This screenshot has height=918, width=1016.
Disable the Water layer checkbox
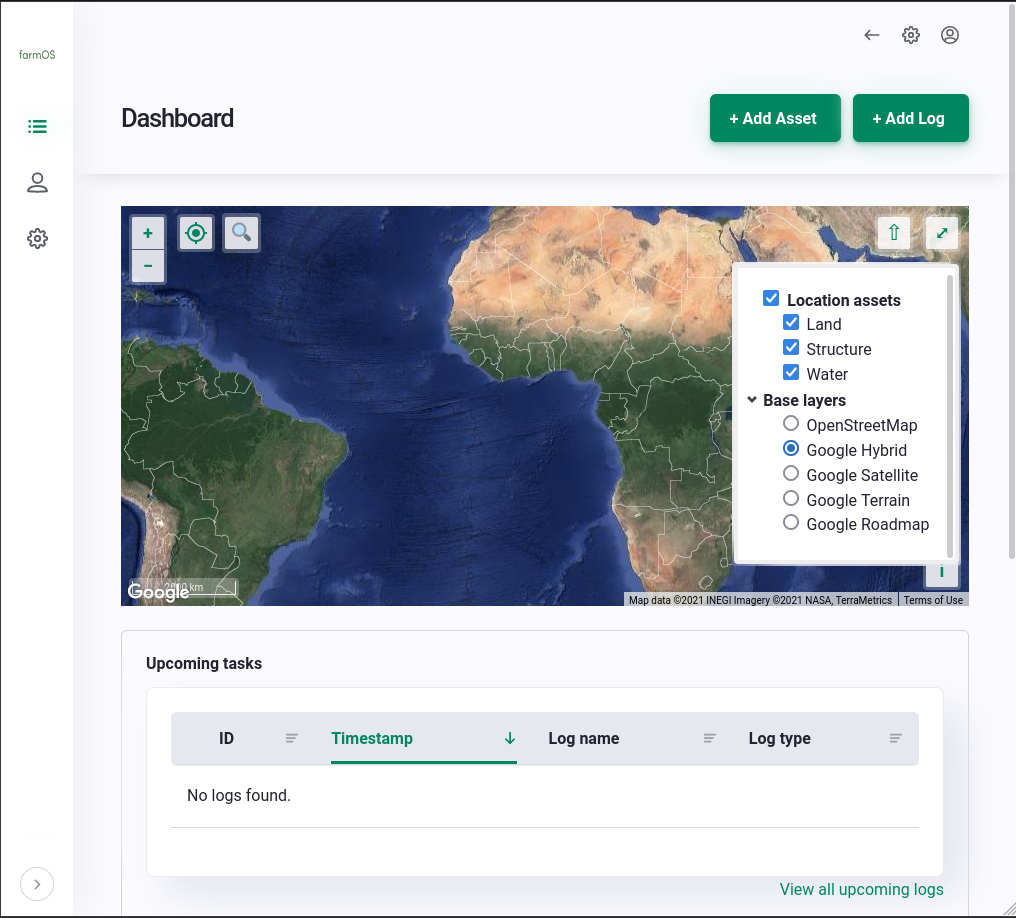pos(791,372)
